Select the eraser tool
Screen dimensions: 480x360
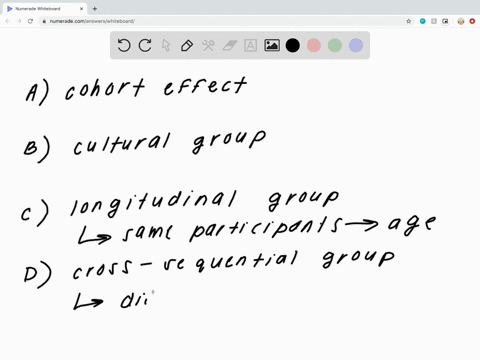tap(229, 45)
